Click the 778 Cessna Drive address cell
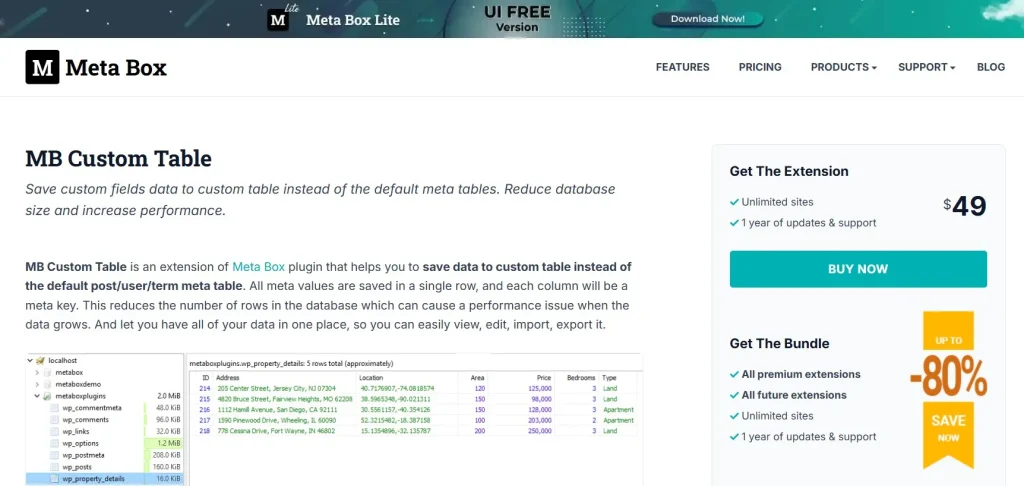Image resolution: width=1024 pixels, height=486 pixels. [276, 431]
